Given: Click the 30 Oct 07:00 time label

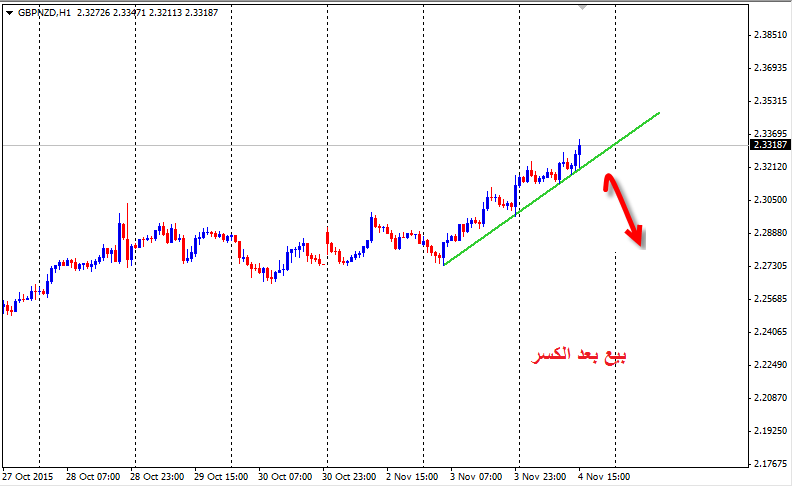Looking at the screenshot, I should 285,476.
